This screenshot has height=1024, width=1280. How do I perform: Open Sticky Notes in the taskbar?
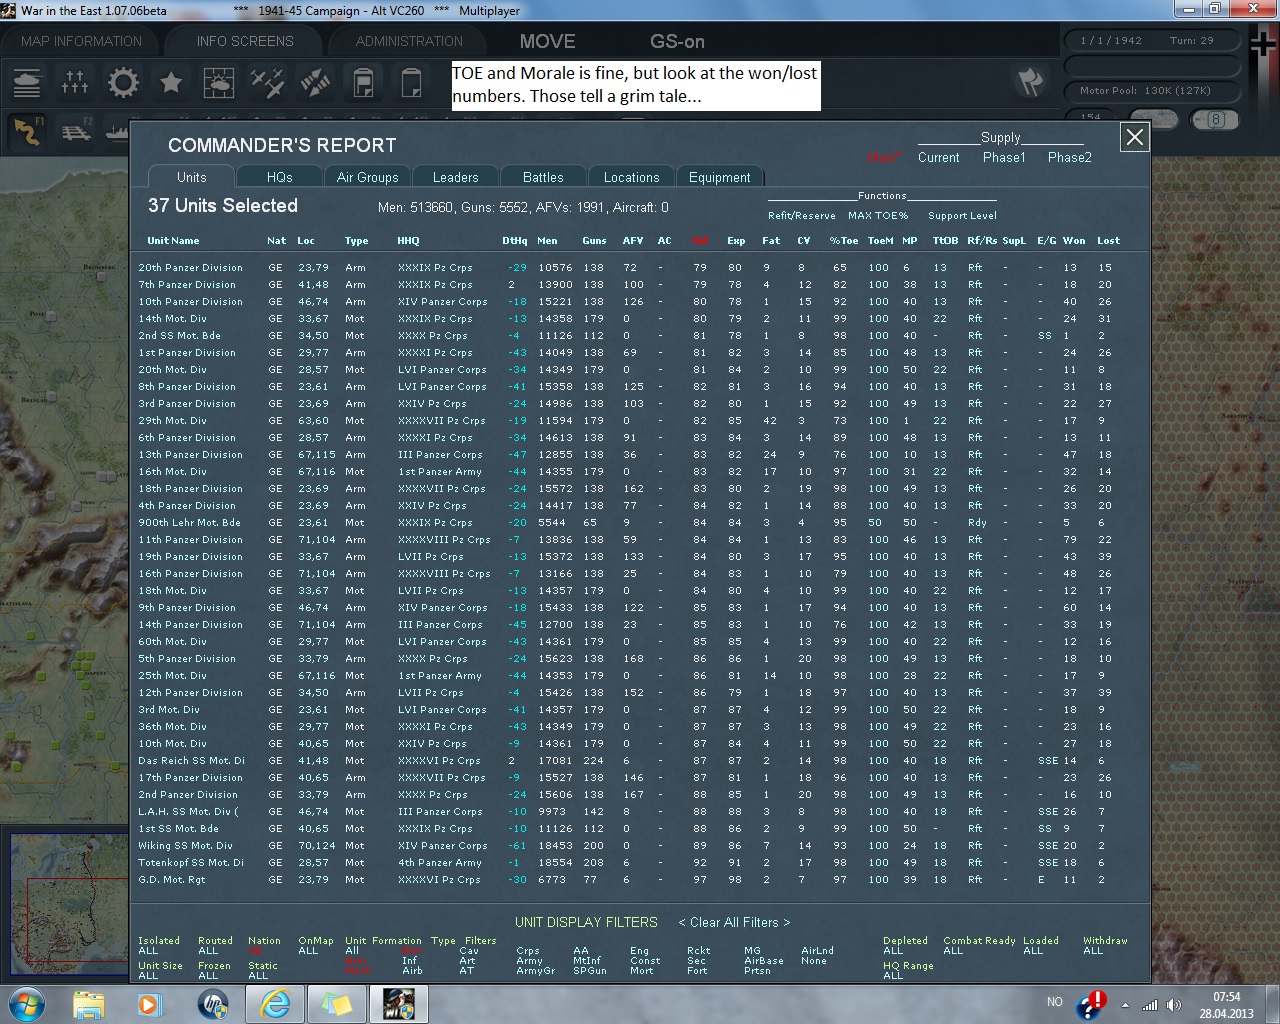337,1004
